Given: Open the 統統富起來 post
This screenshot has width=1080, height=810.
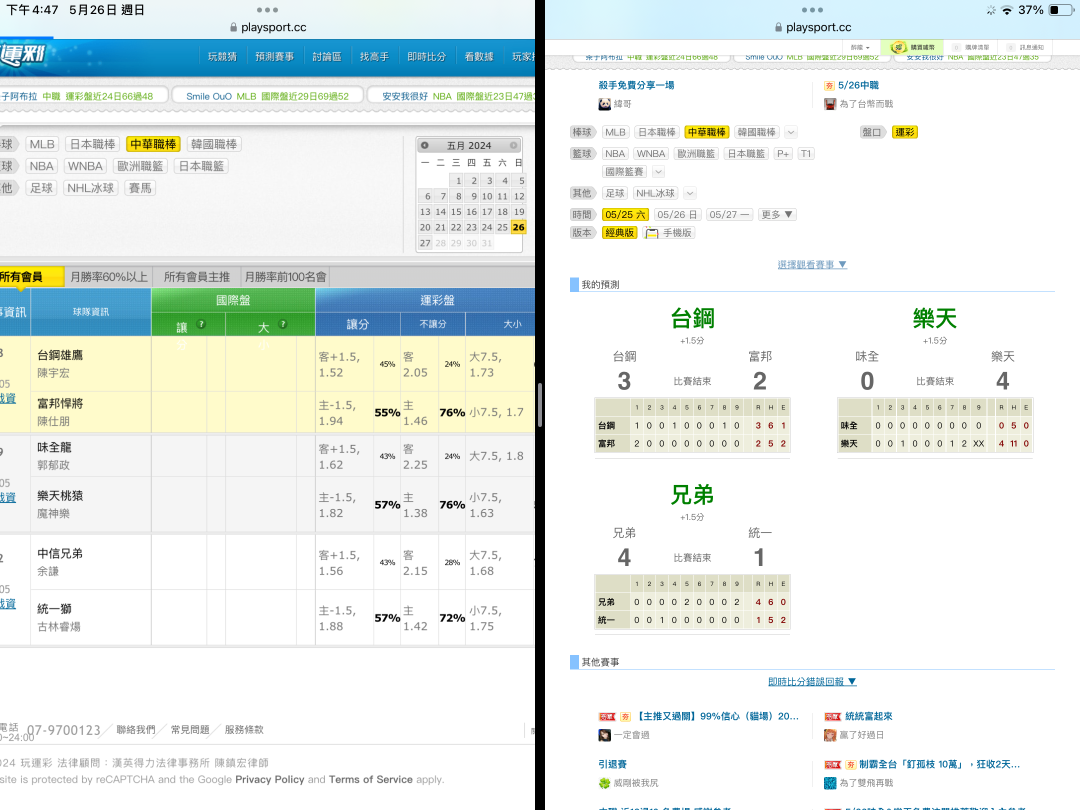Looking at the screenshot, I should click(869, 716).
